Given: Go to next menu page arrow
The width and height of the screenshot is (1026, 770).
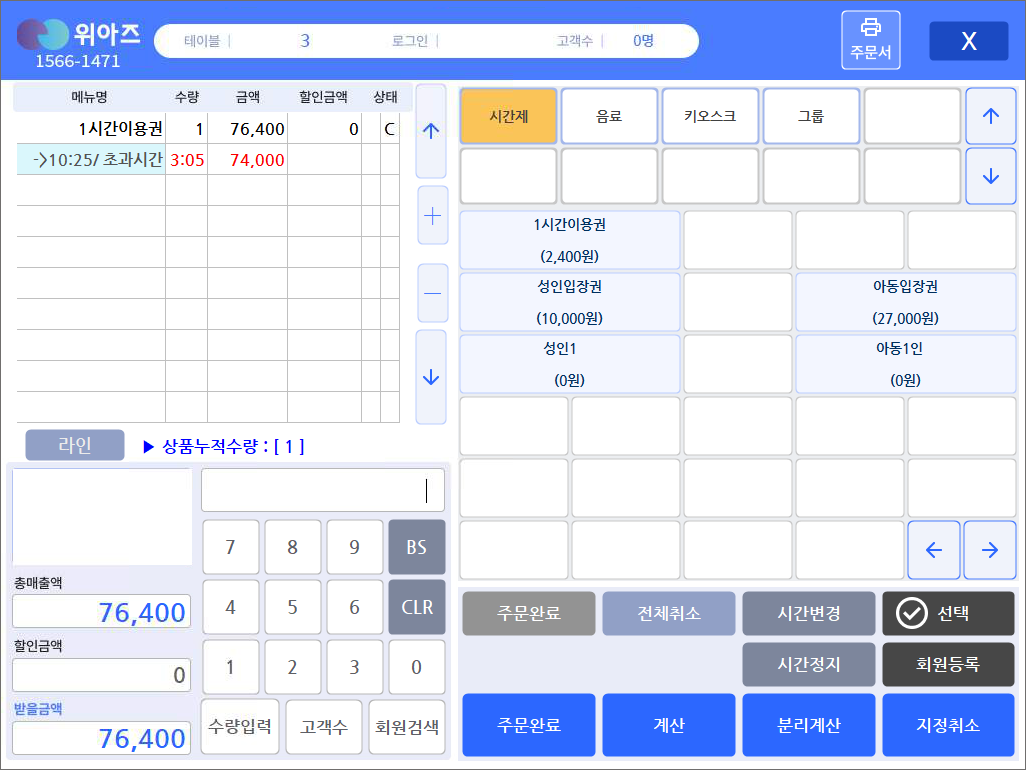Looking at the screenshot, I should pyautogui.click(x=990, y=549).
